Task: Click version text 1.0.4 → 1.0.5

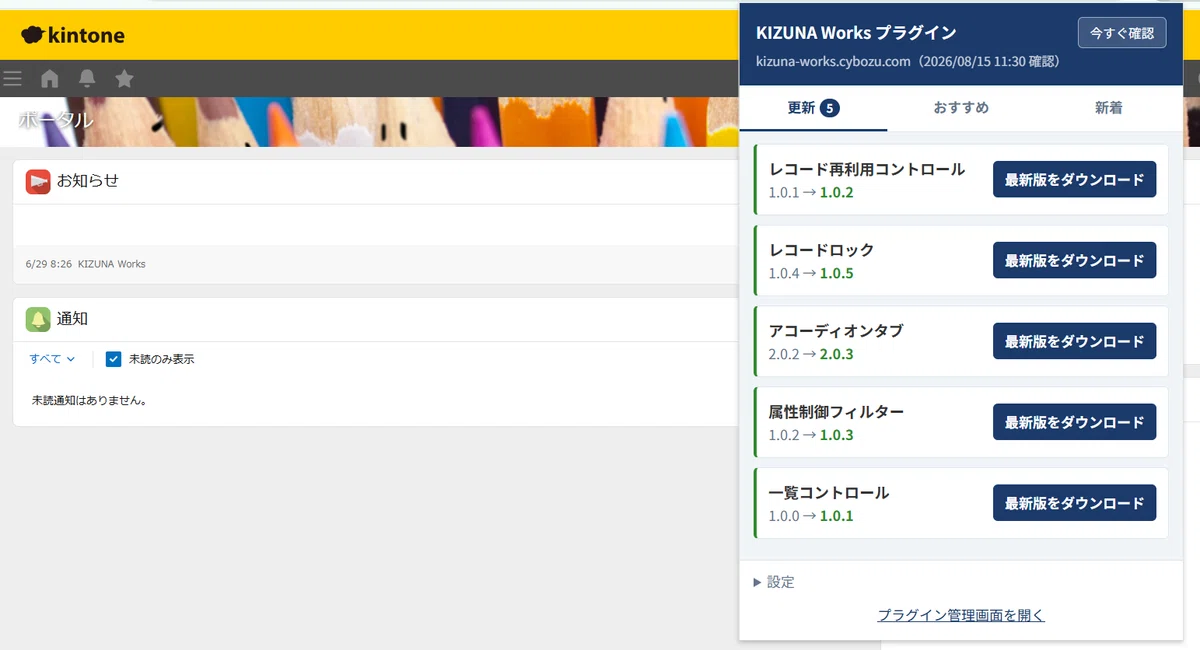Action: [x=811, y=273]
